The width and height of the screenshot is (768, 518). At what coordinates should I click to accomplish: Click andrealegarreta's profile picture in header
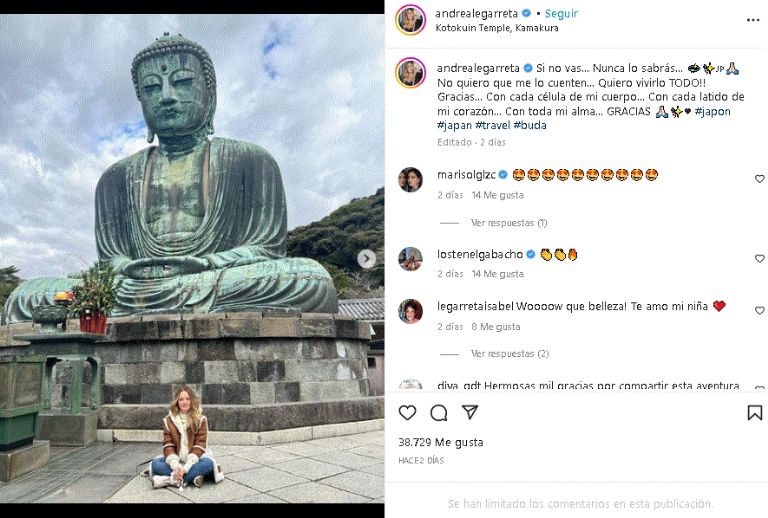410,20
